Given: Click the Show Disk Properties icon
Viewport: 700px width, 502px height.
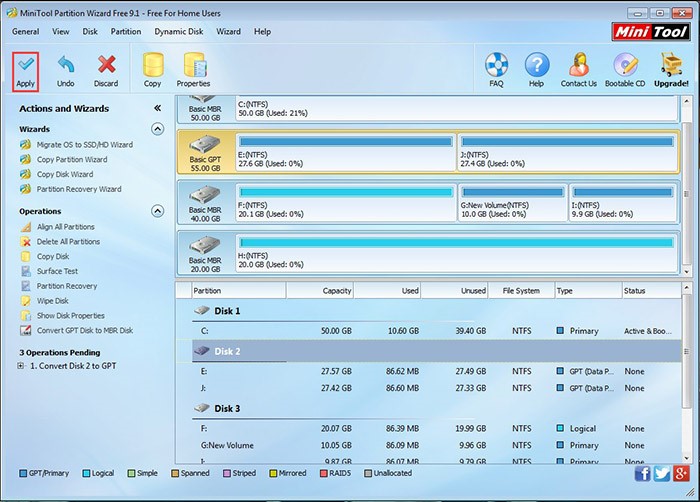Looking at the screenshot, I should coord(26,315).
